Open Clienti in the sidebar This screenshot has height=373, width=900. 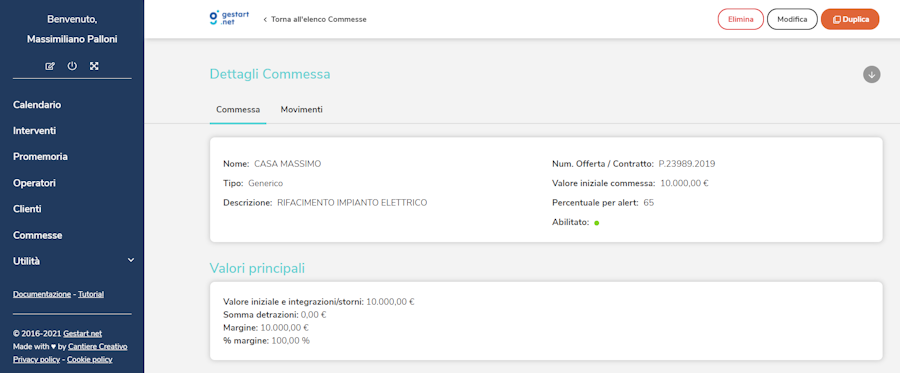[x=27, y=209]
